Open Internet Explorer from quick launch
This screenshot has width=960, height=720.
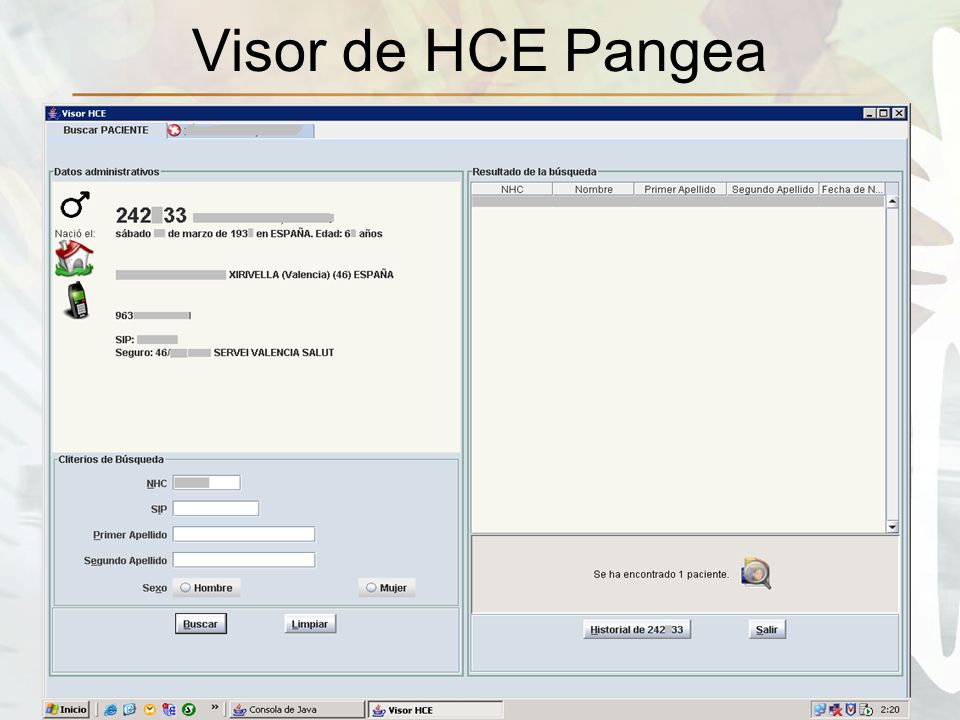pos(110,710)
